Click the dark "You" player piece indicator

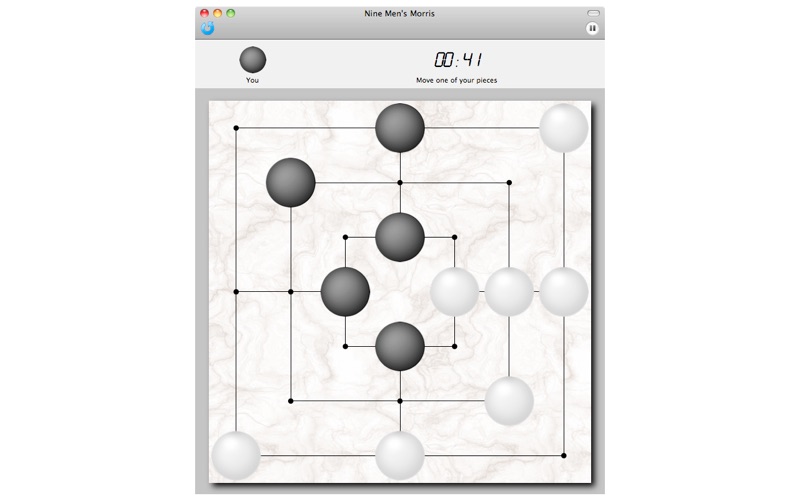point(253,60)
